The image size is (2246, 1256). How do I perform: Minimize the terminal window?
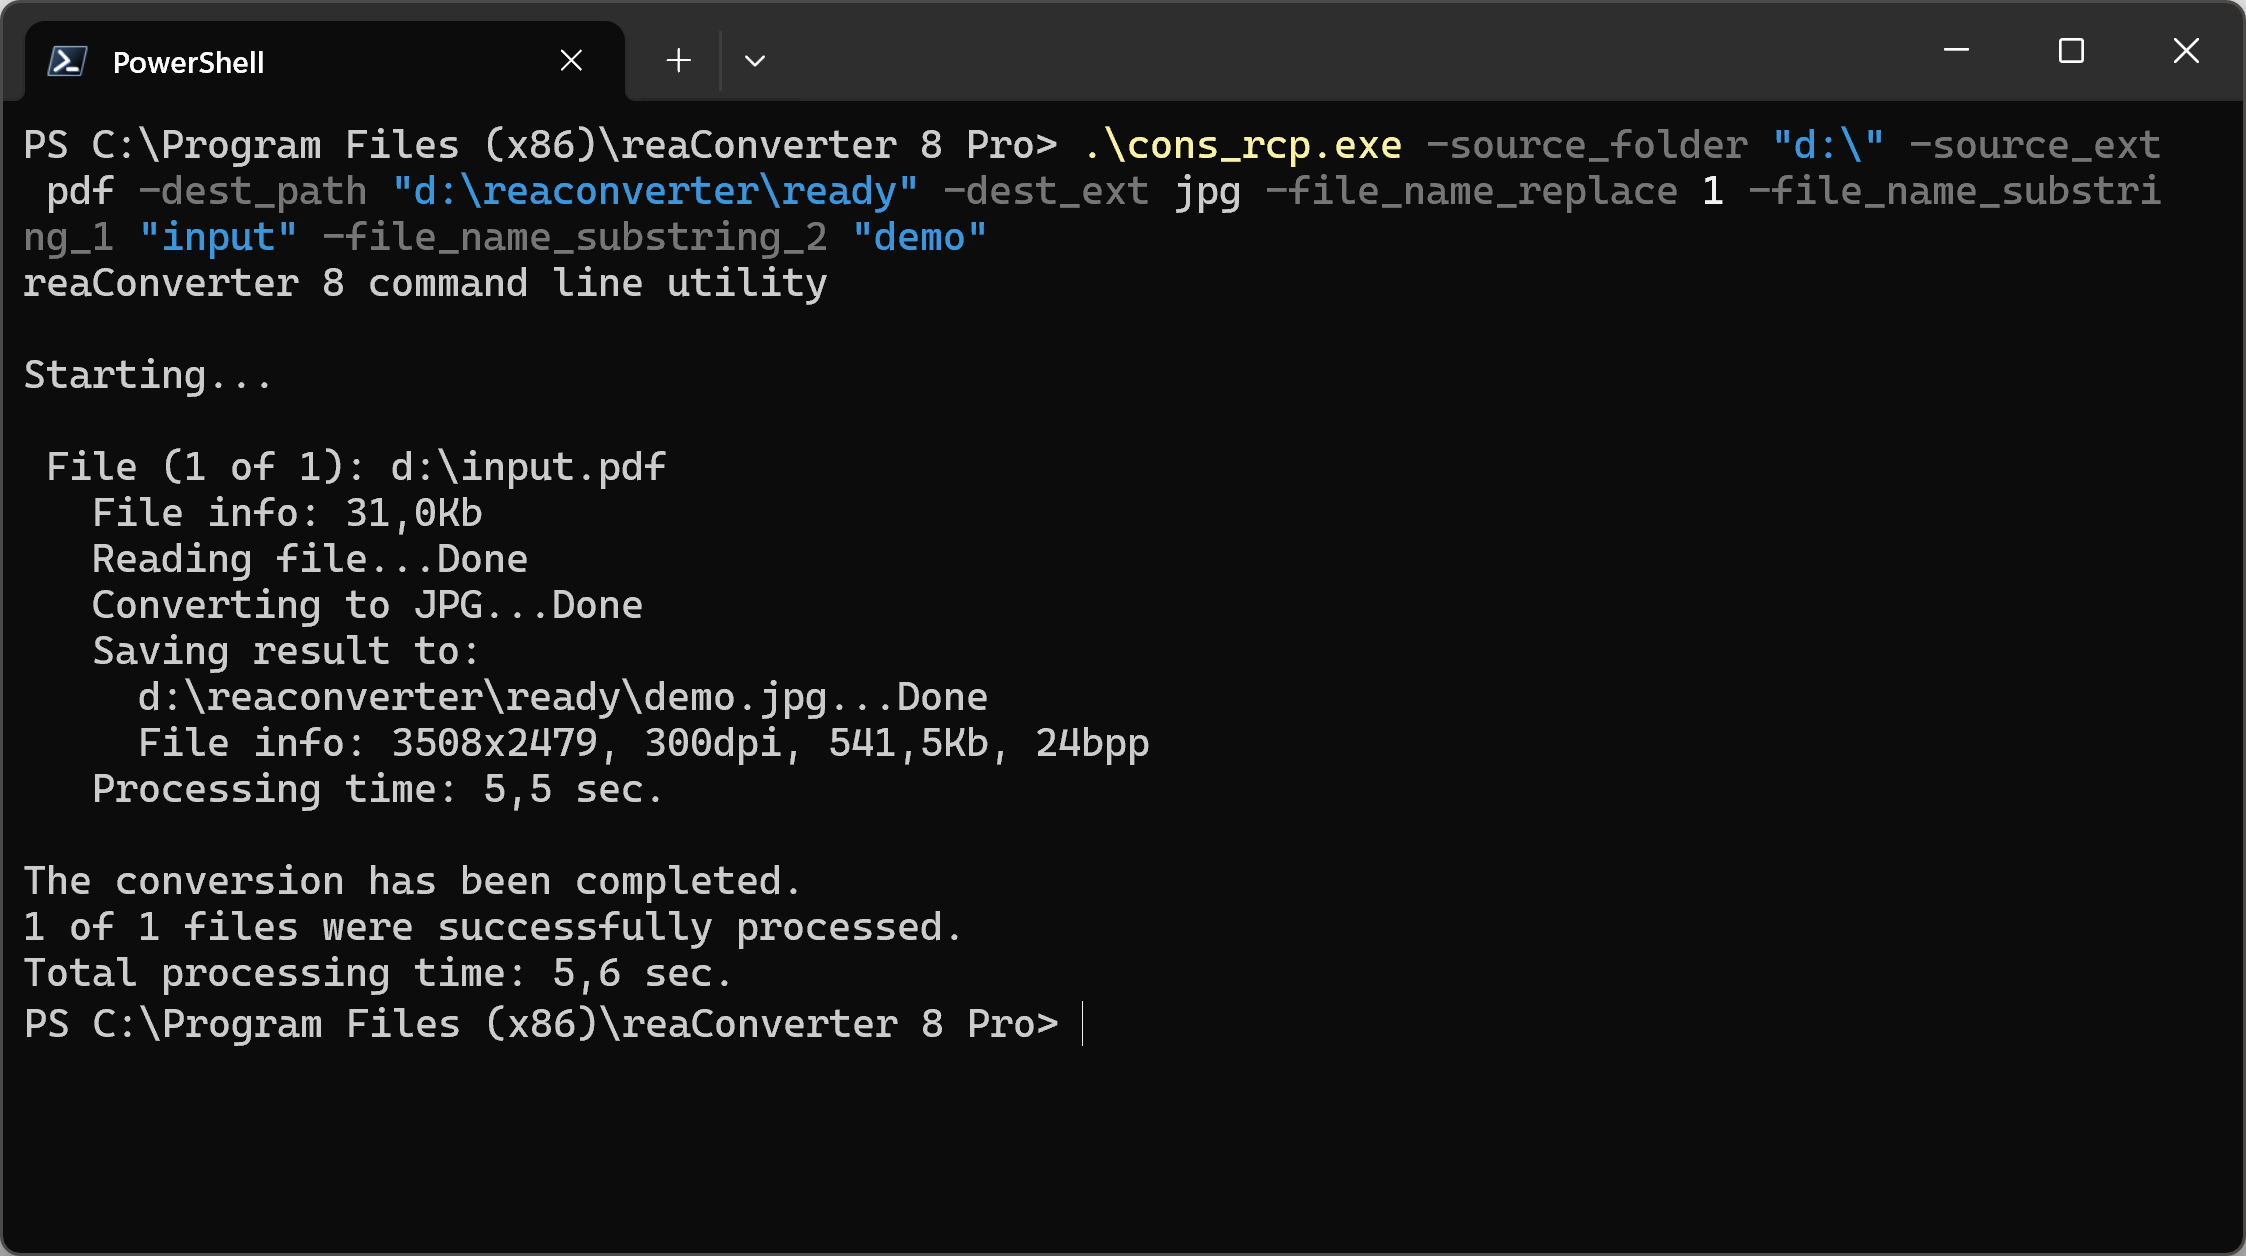[1956, 50]
